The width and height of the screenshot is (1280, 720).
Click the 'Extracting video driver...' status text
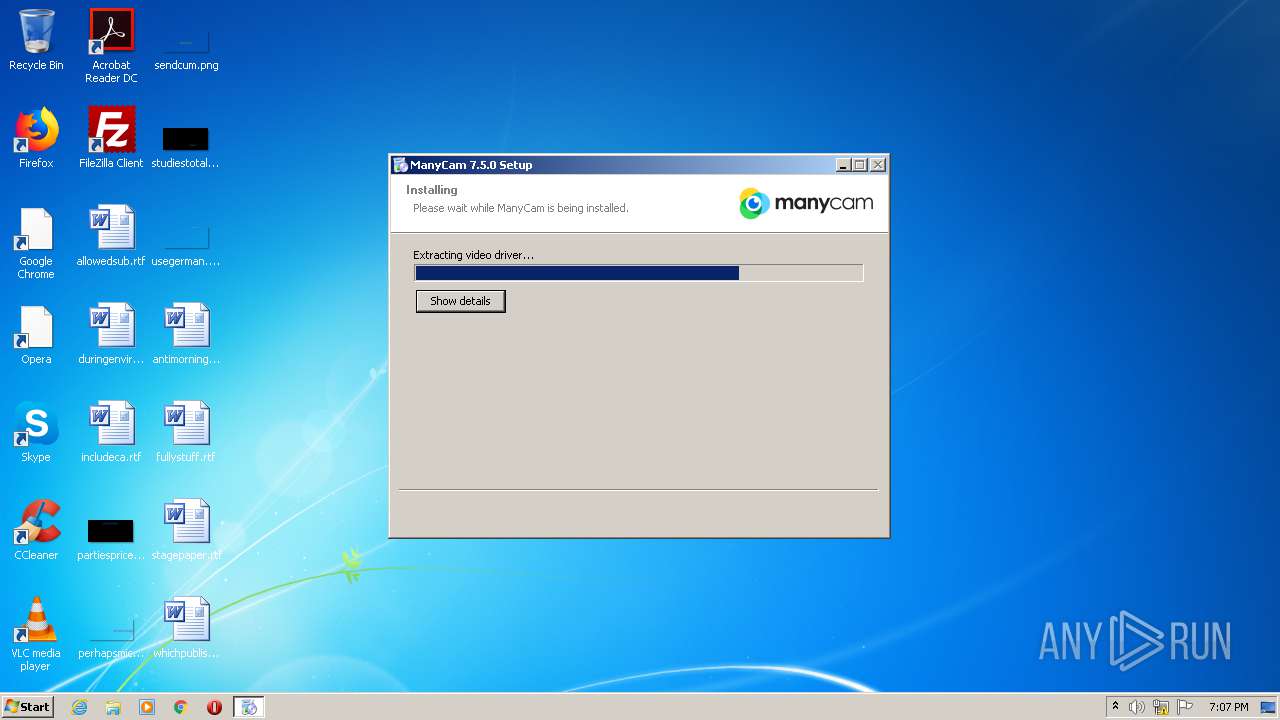(473, 255)
